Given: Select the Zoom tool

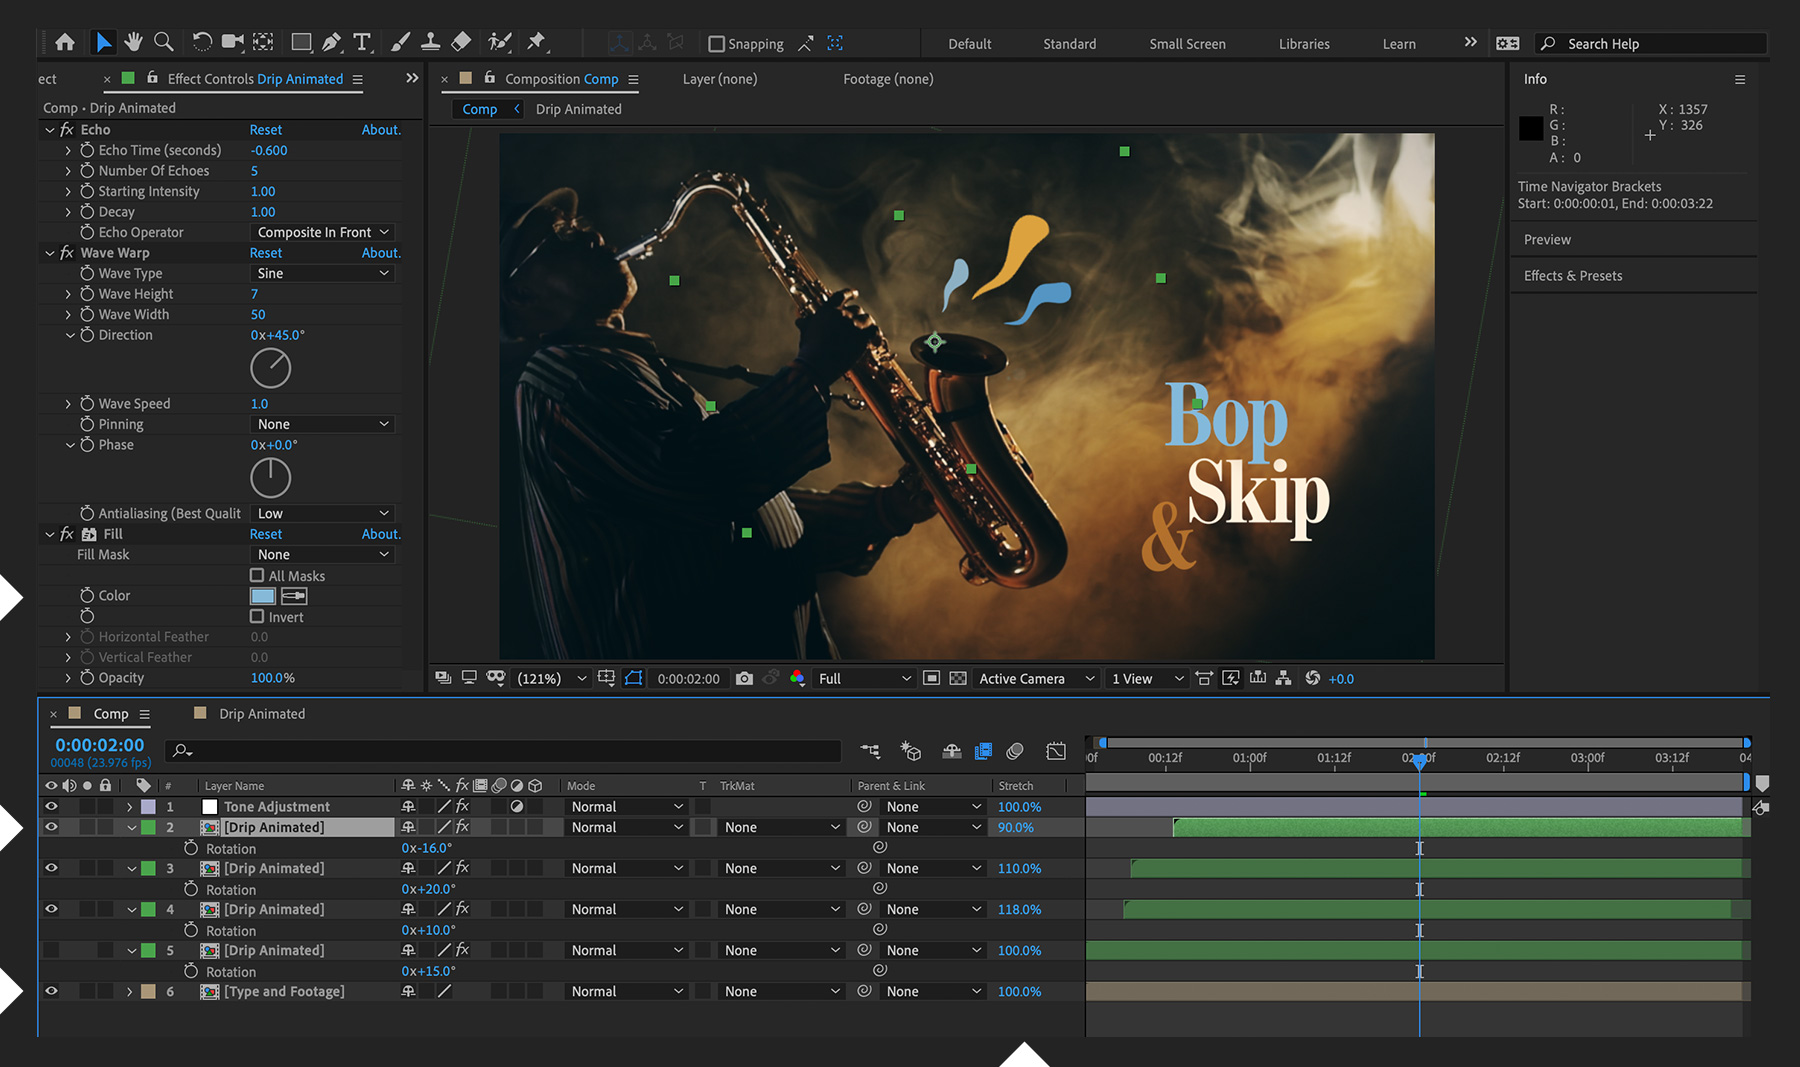Looking at the screenshot, I should [164, 42].
